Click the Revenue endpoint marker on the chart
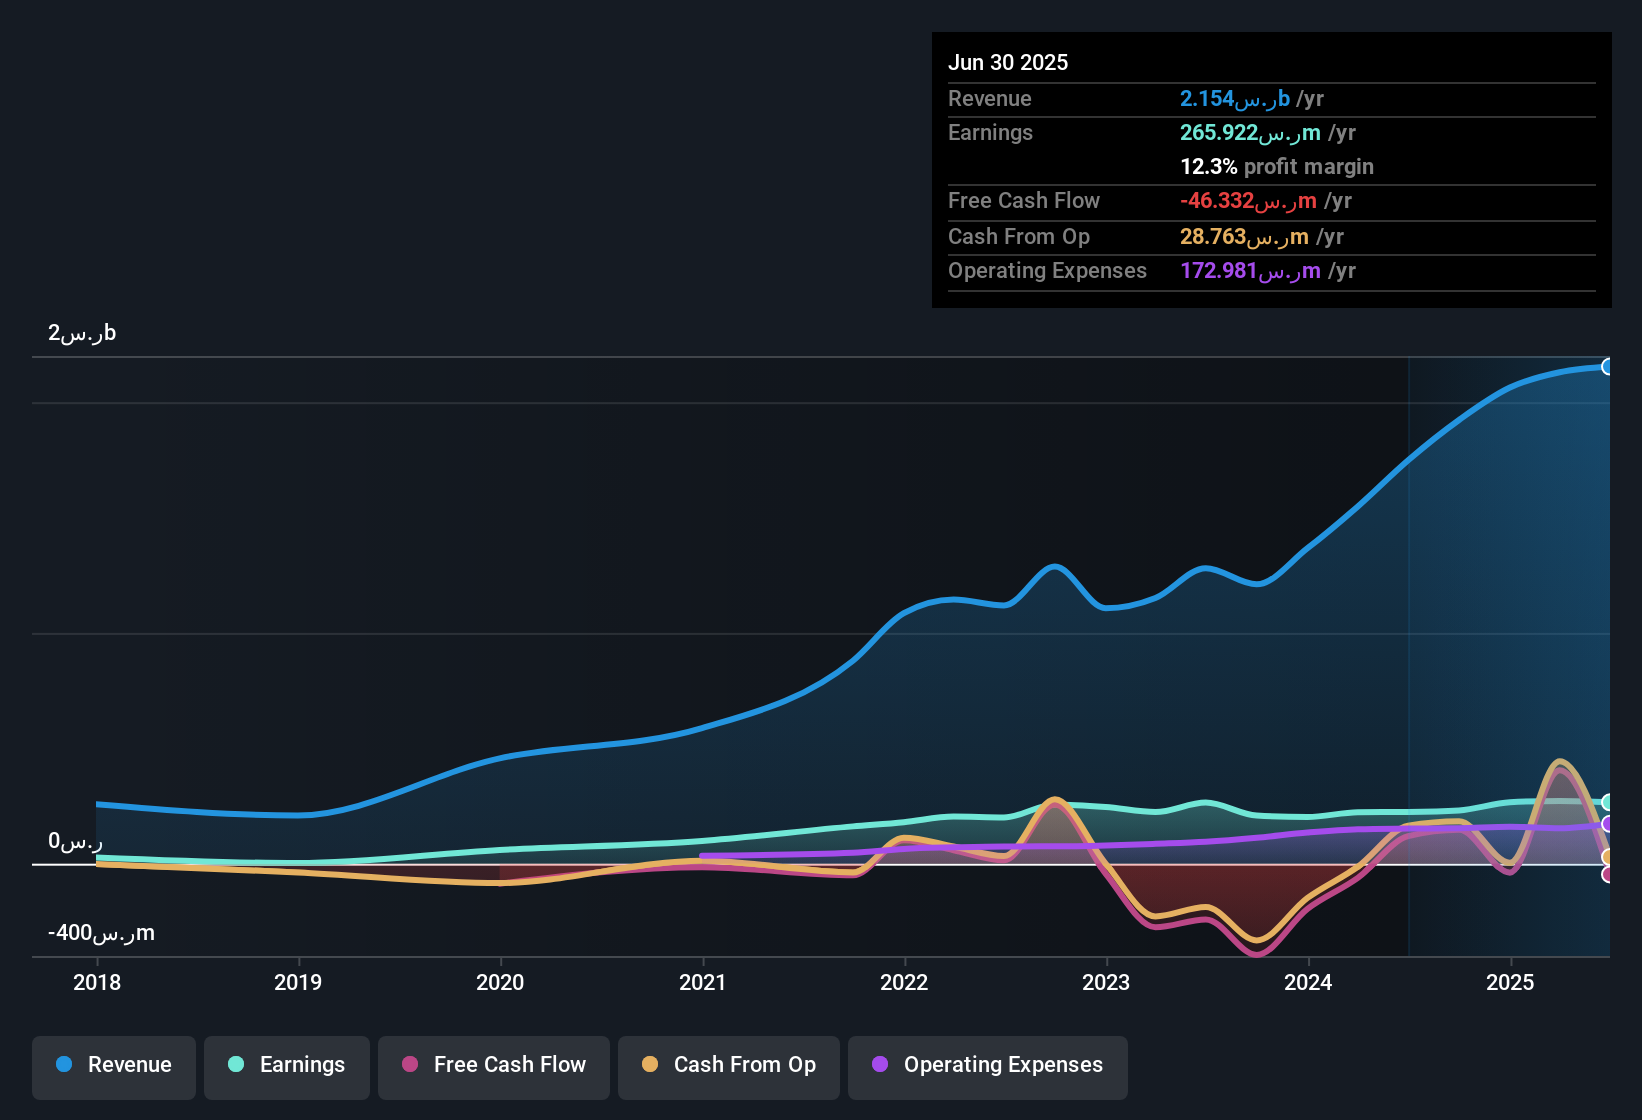The height and width of the screenshot is (1120, 1642). click(1608, 367)
